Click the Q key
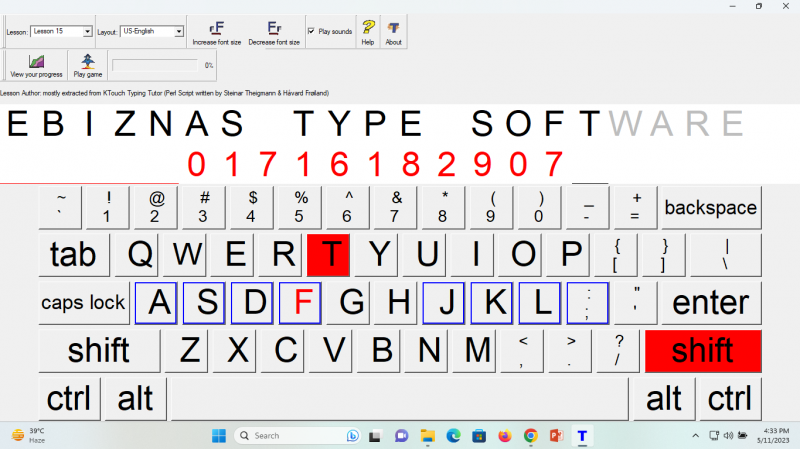 tap(136, 254)
